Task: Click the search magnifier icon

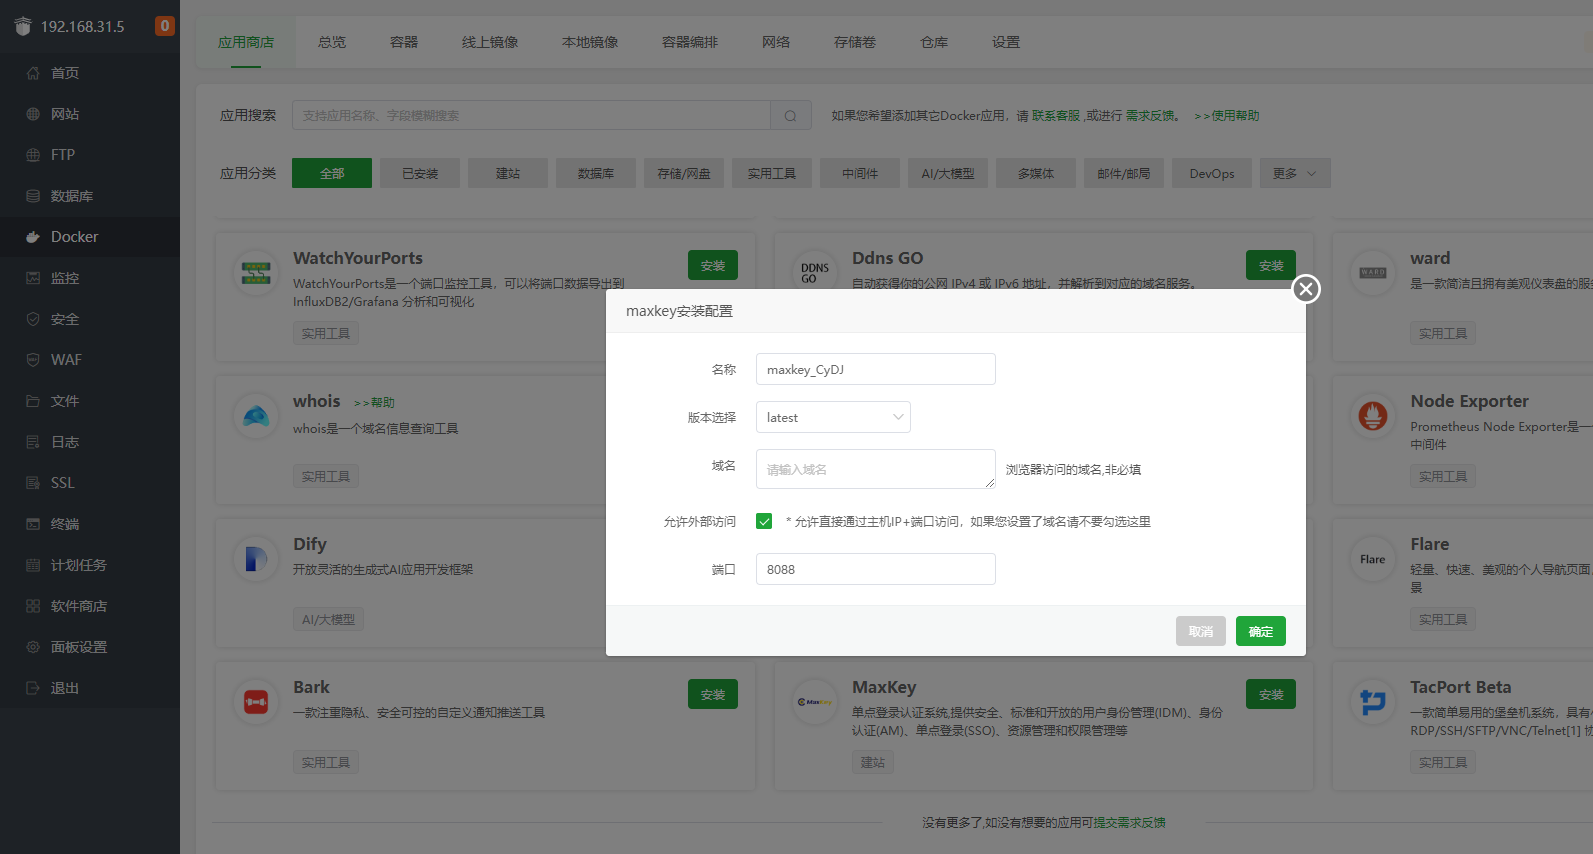Action: [790, 116]
